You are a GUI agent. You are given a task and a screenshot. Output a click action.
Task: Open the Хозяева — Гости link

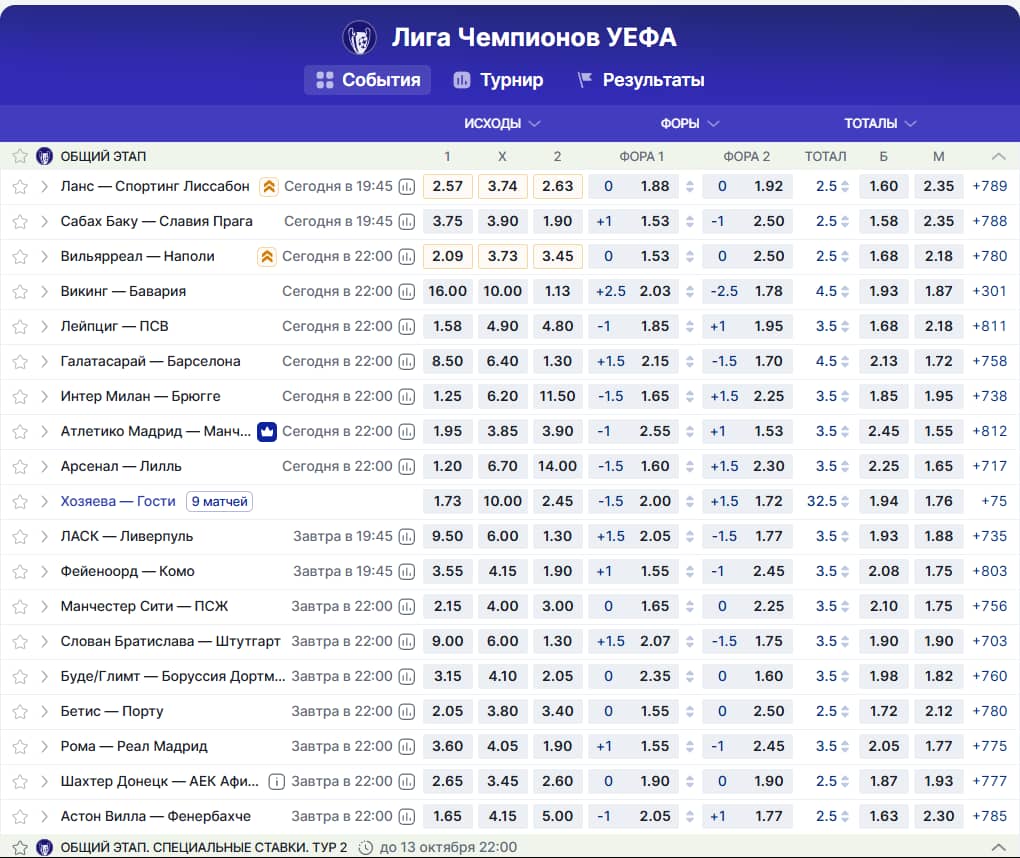(118, 502)
